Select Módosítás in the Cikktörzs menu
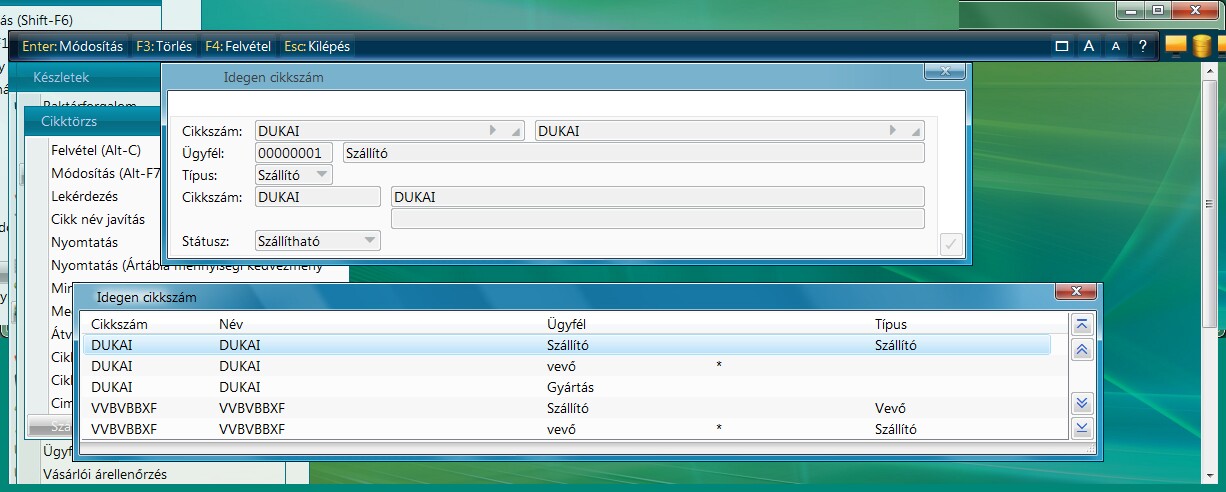1226x492 pixels. pyautogui.click(x=105, y=173)
